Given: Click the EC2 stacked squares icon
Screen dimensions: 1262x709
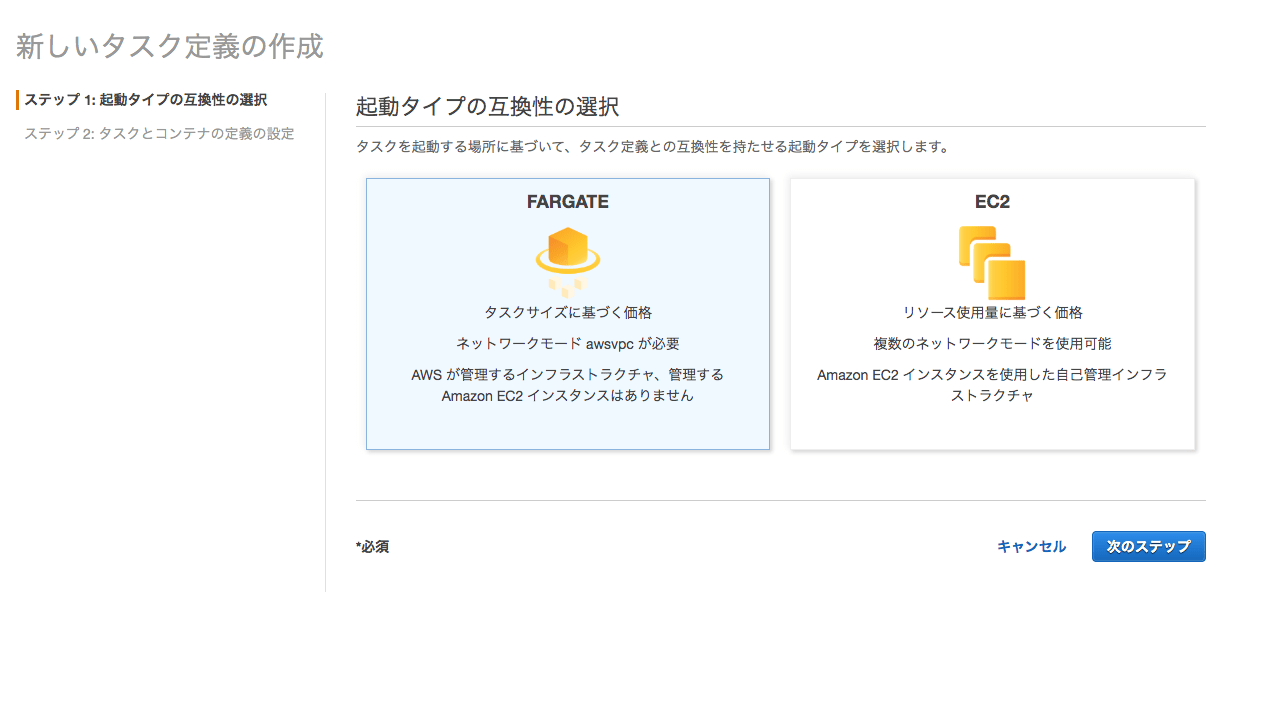Looking at the screenshot, I should coord(991,262).
